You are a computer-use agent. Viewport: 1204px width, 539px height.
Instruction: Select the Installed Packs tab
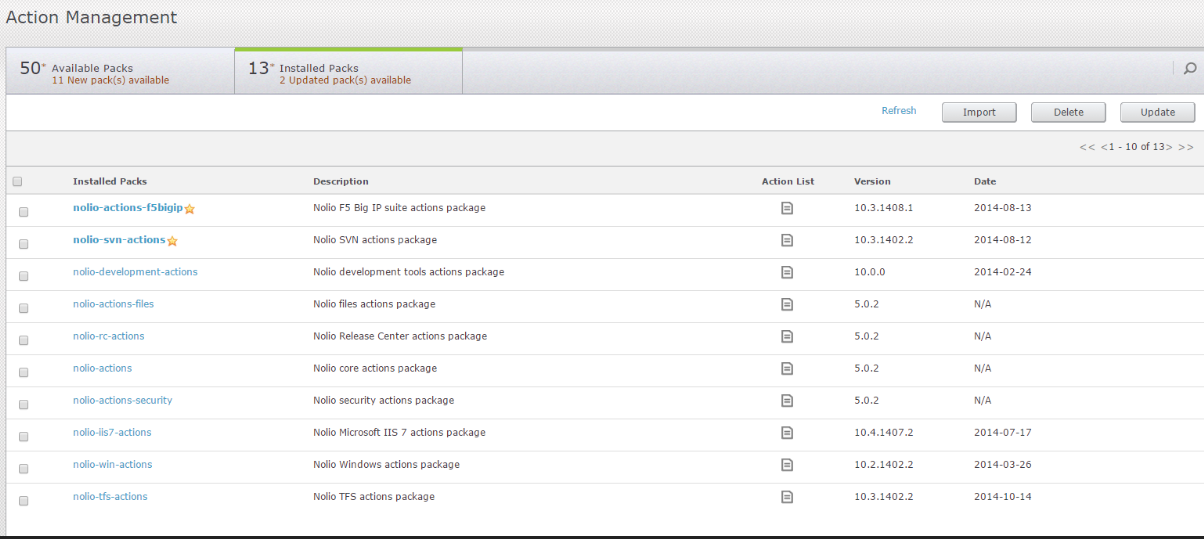point(348,72)
